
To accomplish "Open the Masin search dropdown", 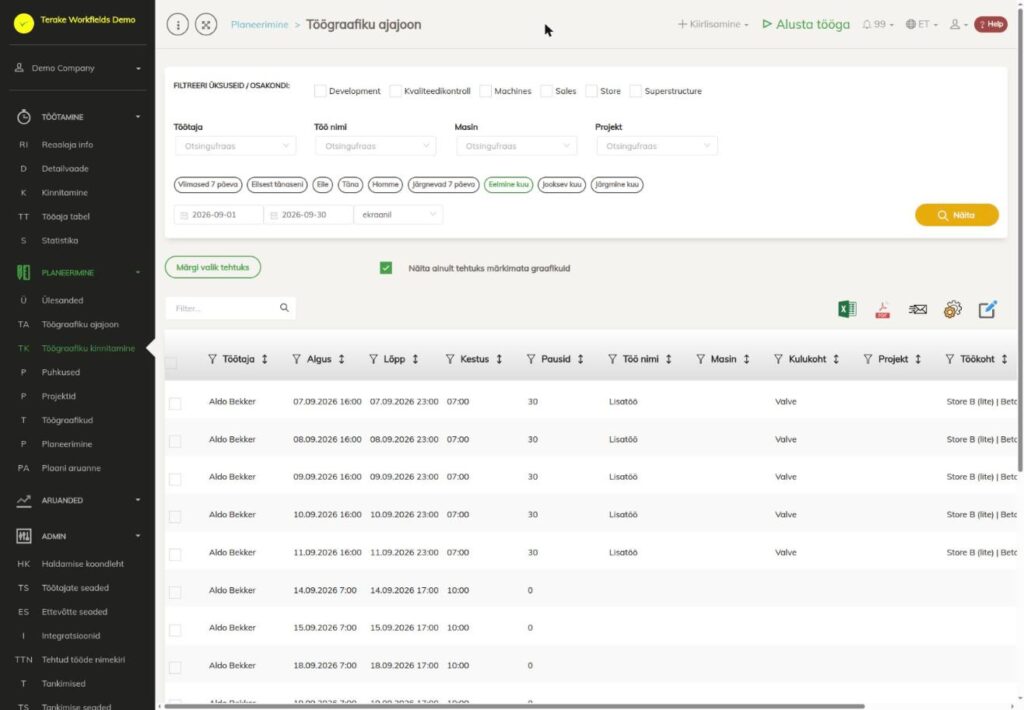I will tap(516, 146).
